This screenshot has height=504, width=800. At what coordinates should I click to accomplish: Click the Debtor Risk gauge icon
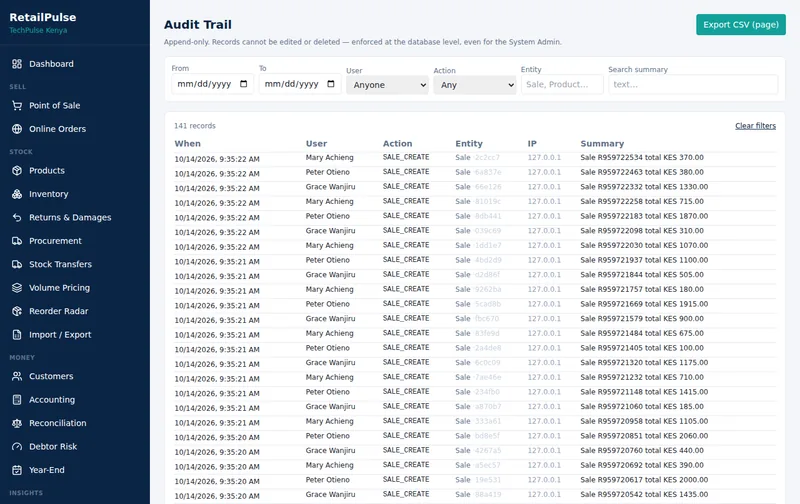pyautogui.click(x=17, y=446)
